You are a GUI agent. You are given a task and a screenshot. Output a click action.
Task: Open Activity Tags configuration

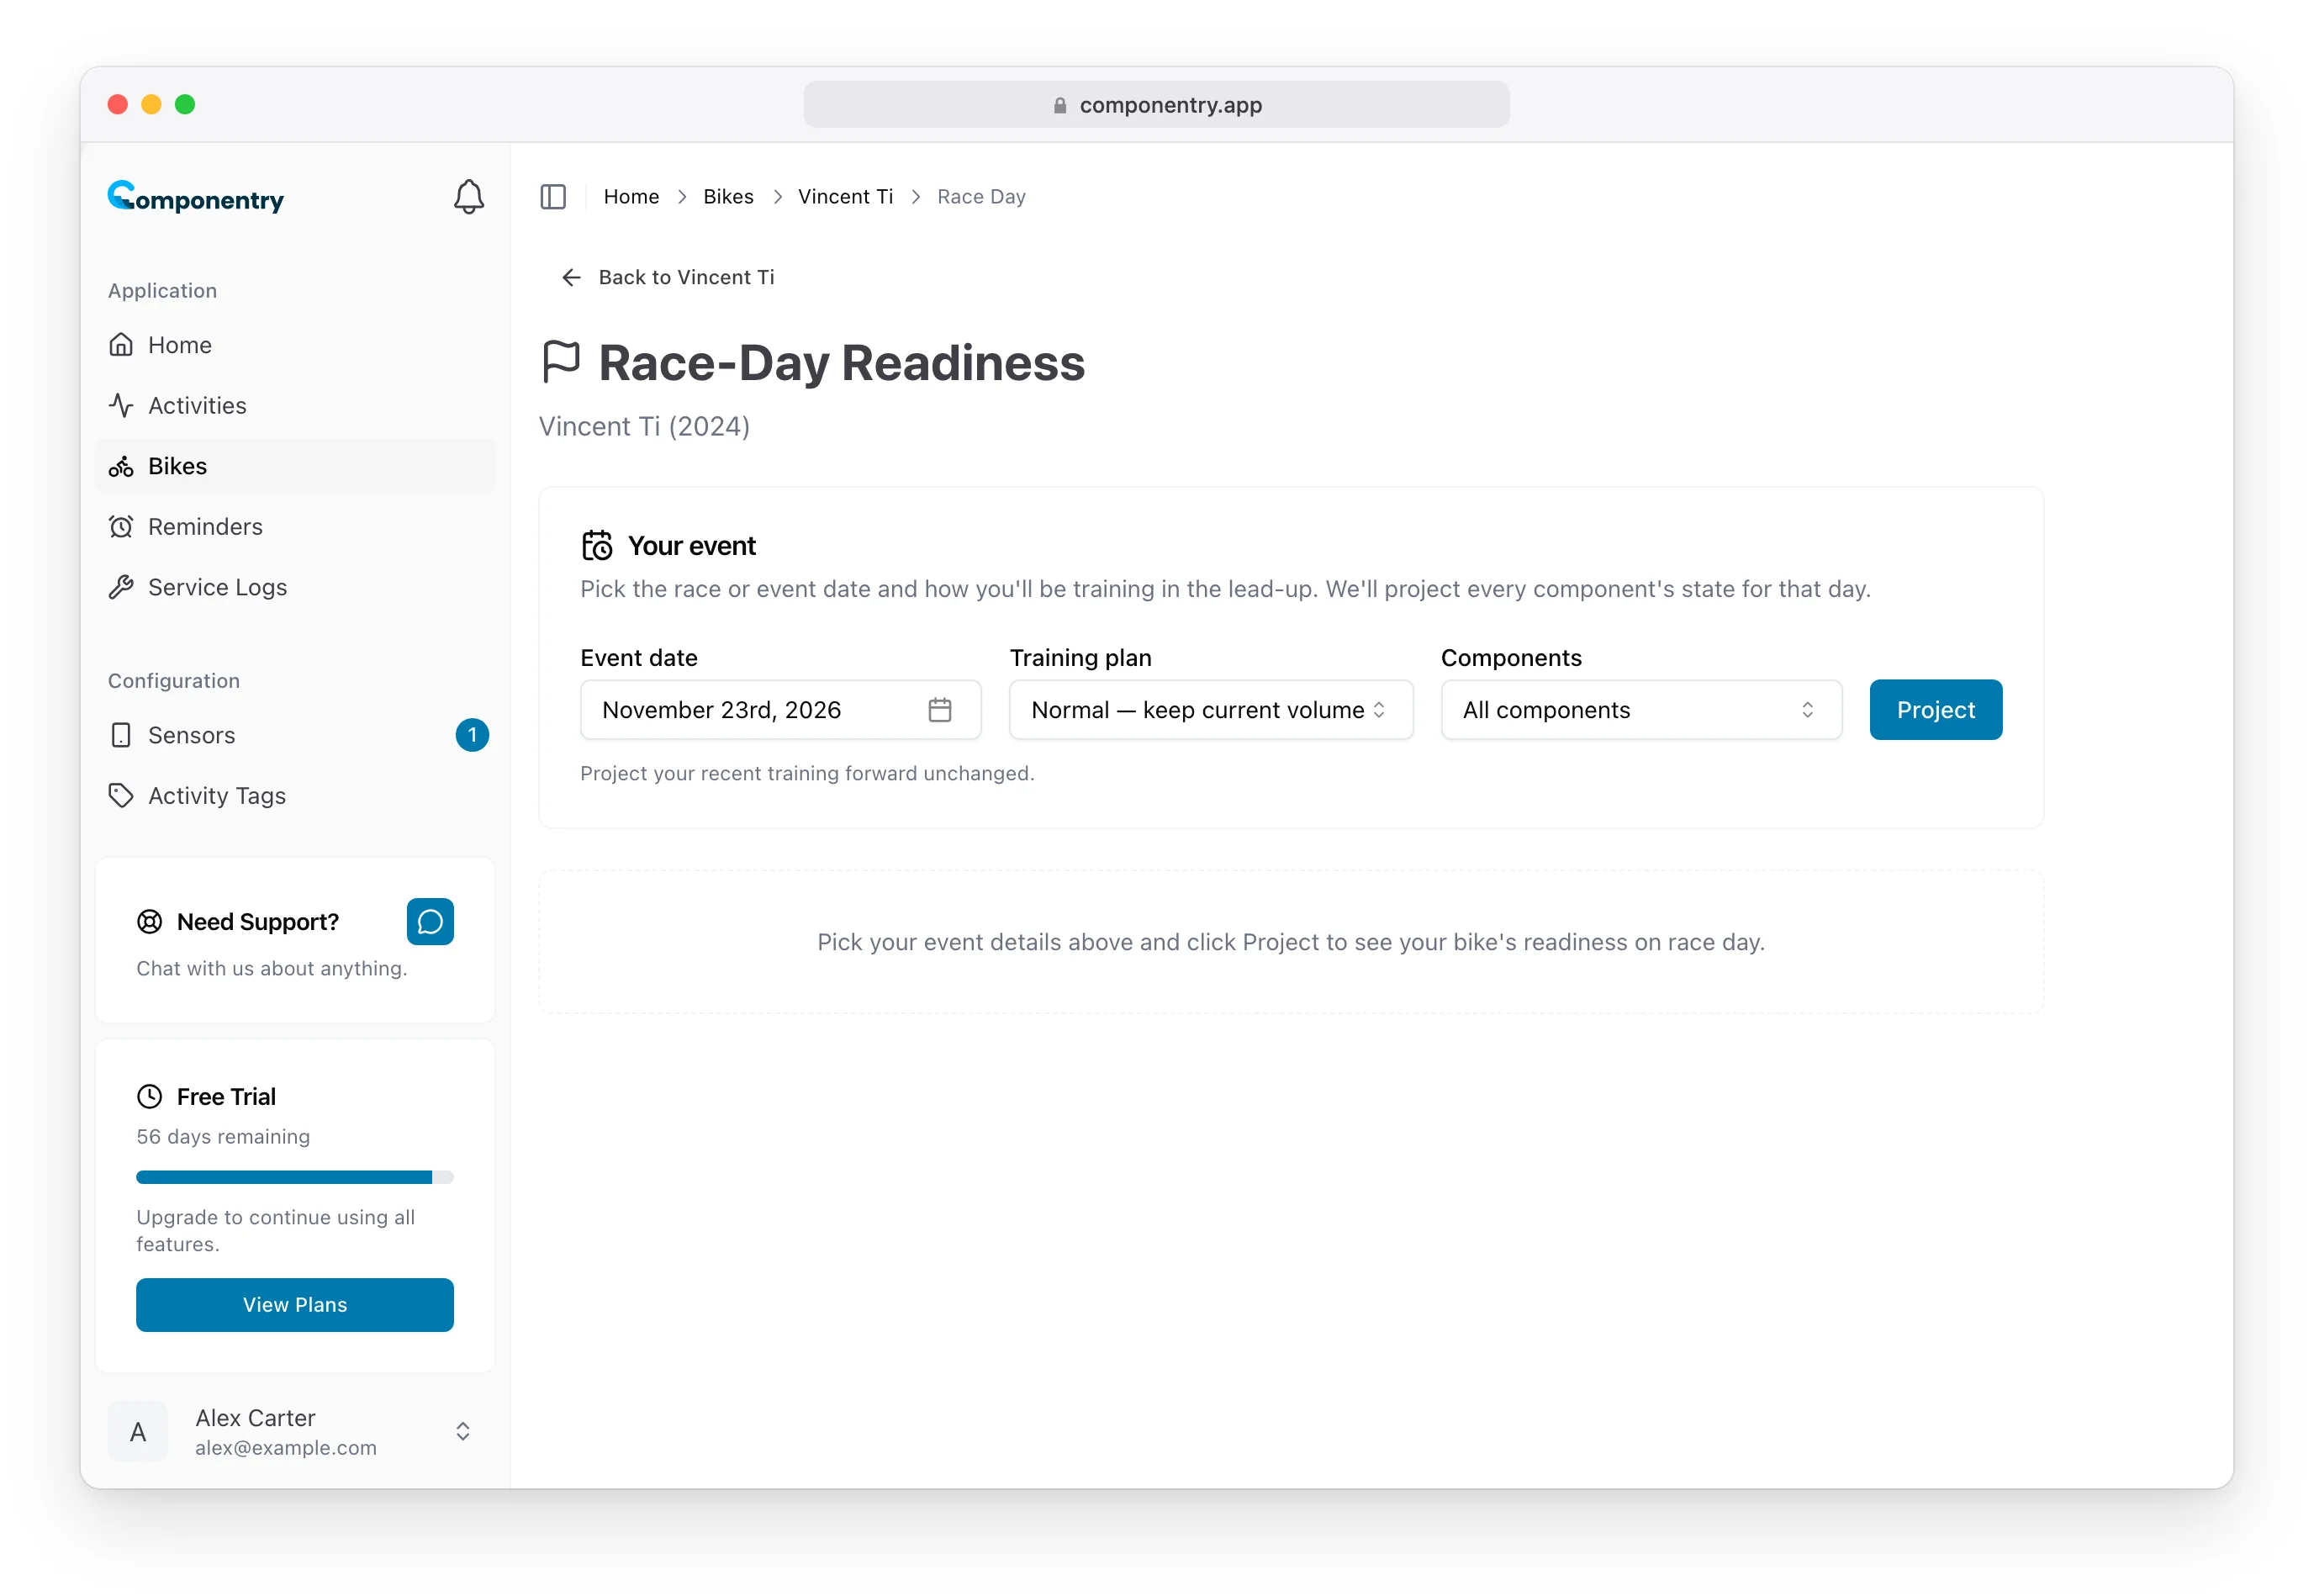click(295, 795)
